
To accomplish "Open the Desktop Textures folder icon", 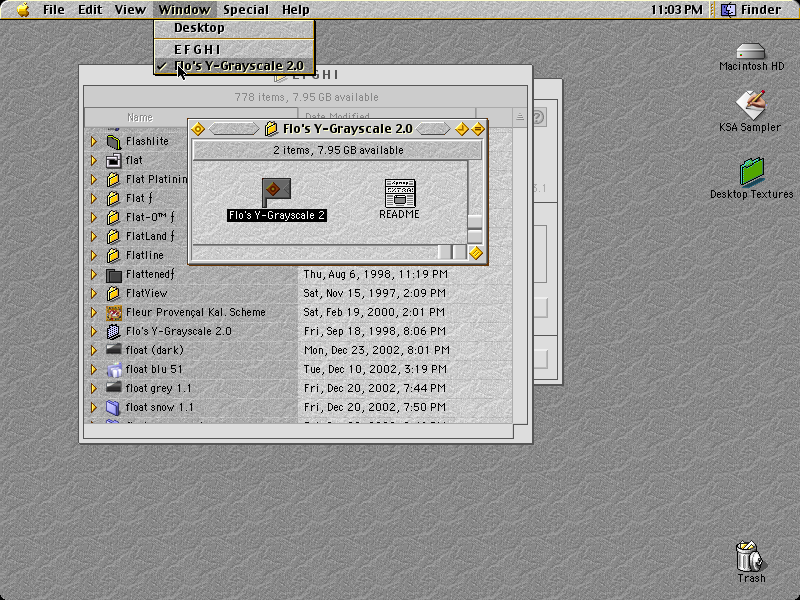I will click(752, 171).
